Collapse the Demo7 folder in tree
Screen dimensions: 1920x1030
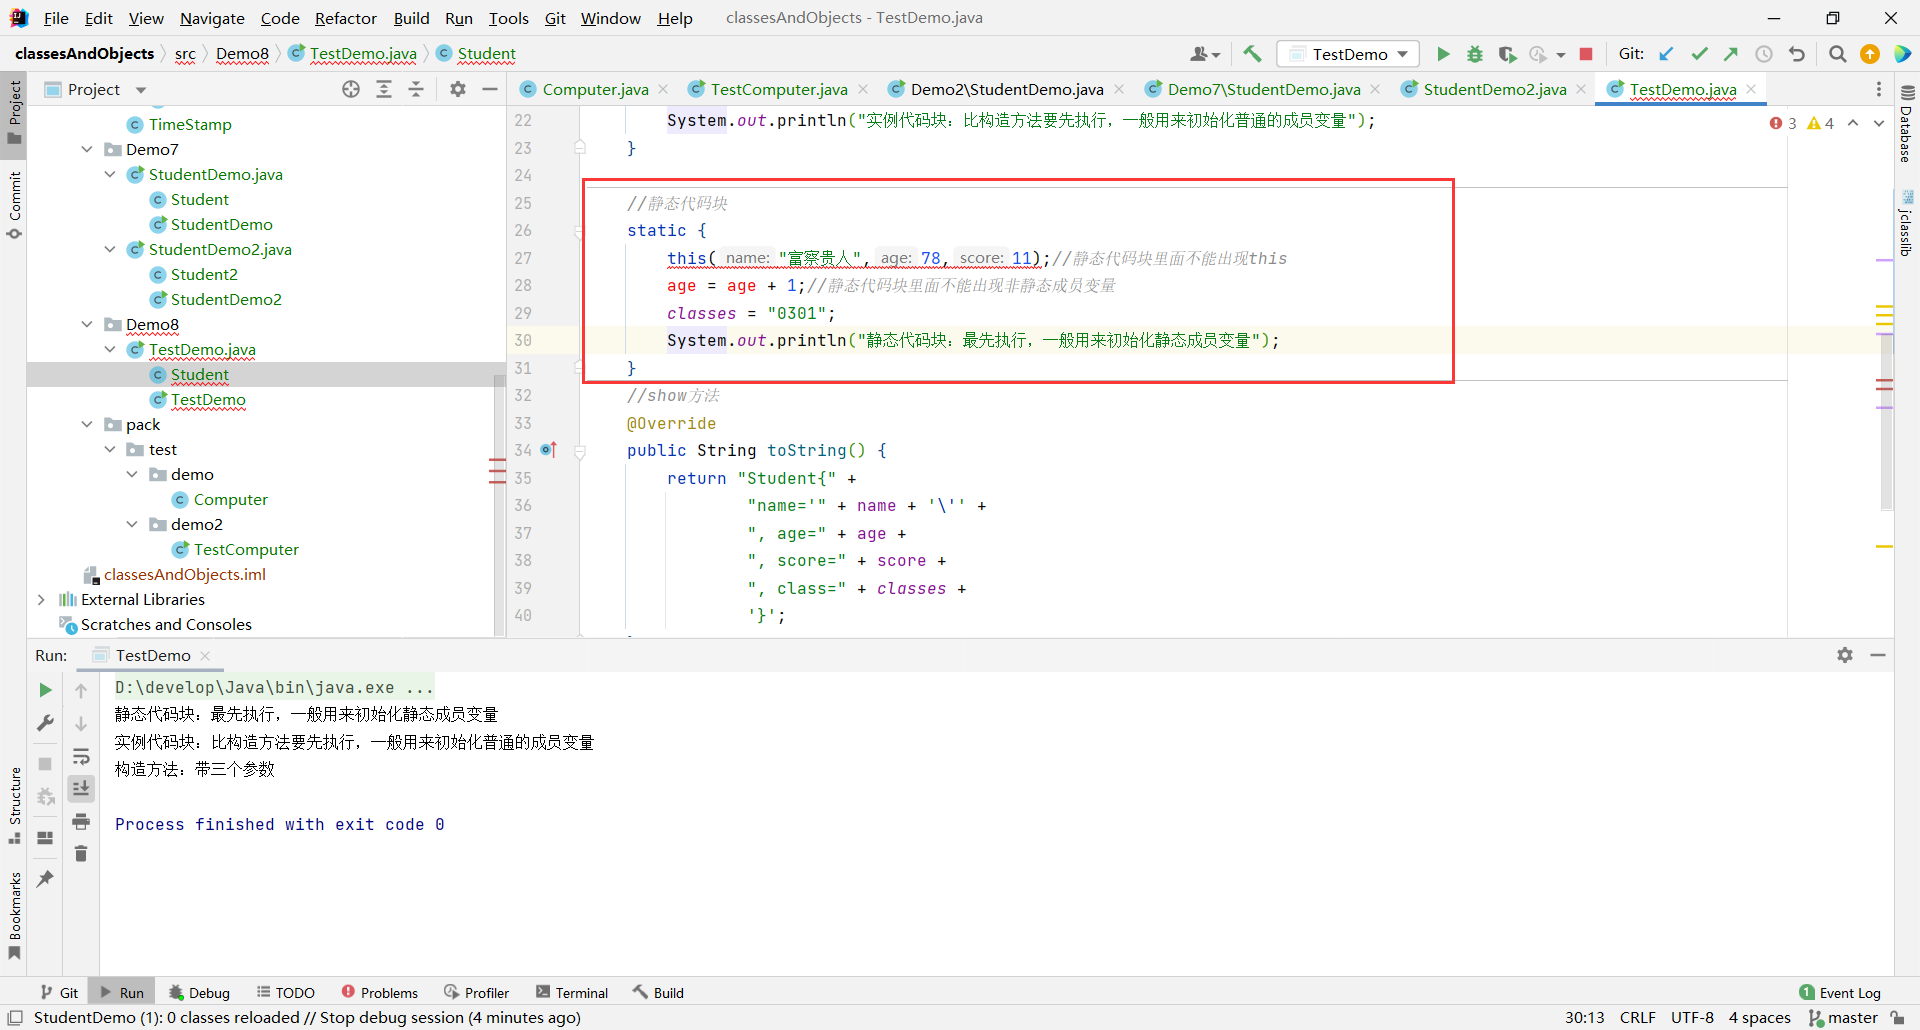[87, 149]
